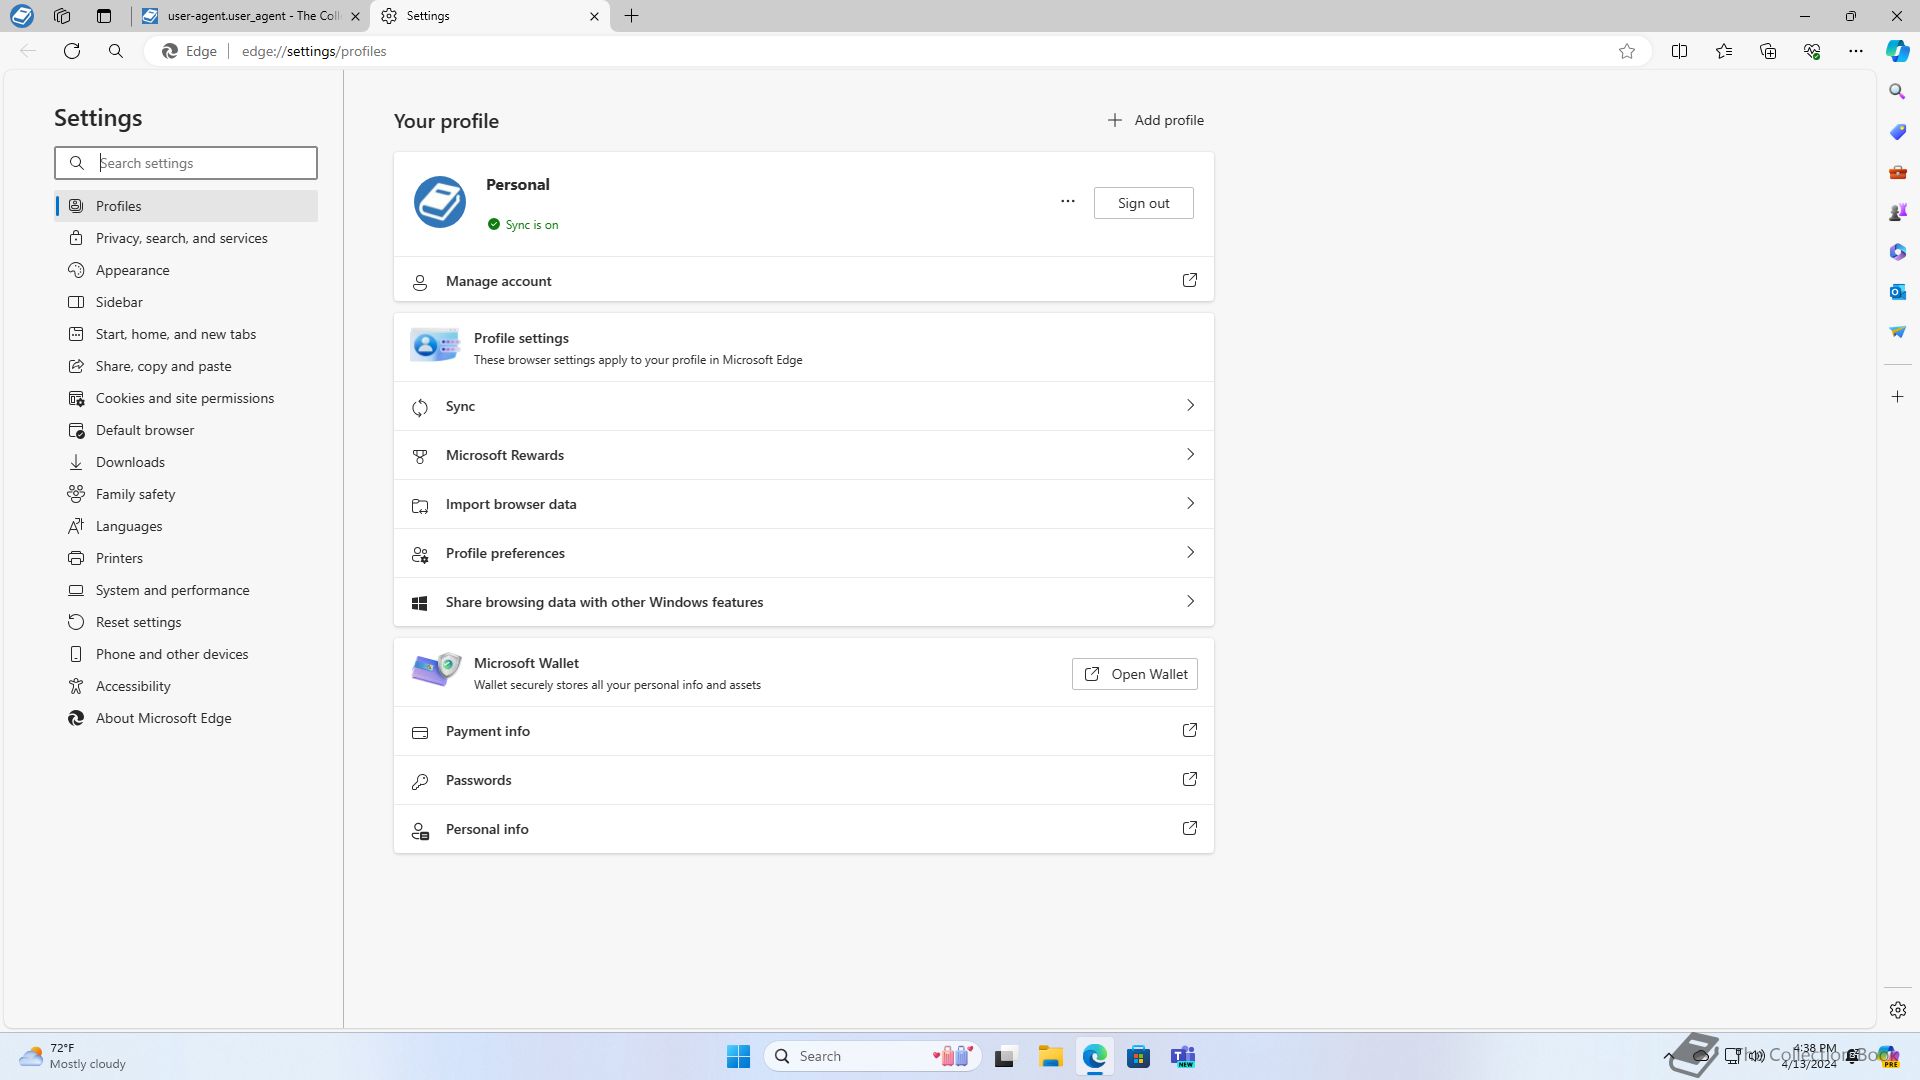Open sidebar settings gear at bottom

coord(1898,1010)
